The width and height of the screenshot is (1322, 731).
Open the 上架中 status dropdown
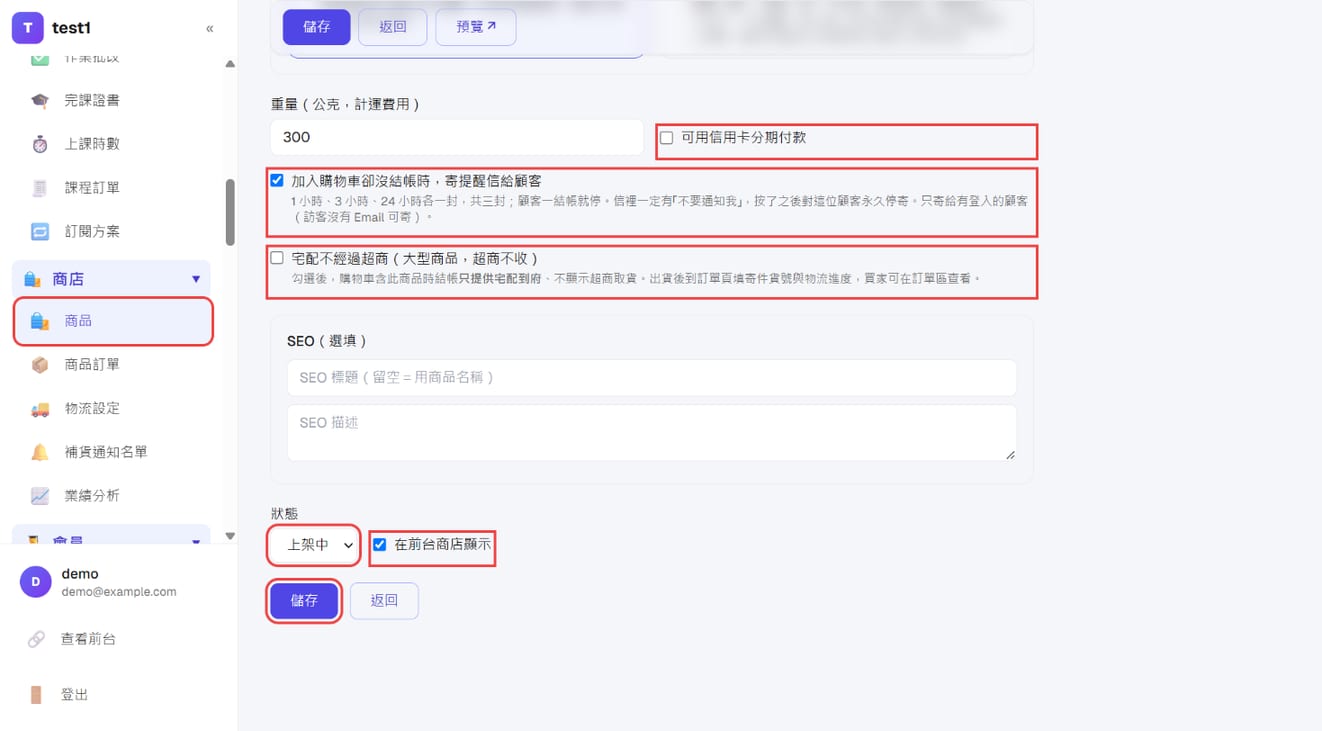314,545
